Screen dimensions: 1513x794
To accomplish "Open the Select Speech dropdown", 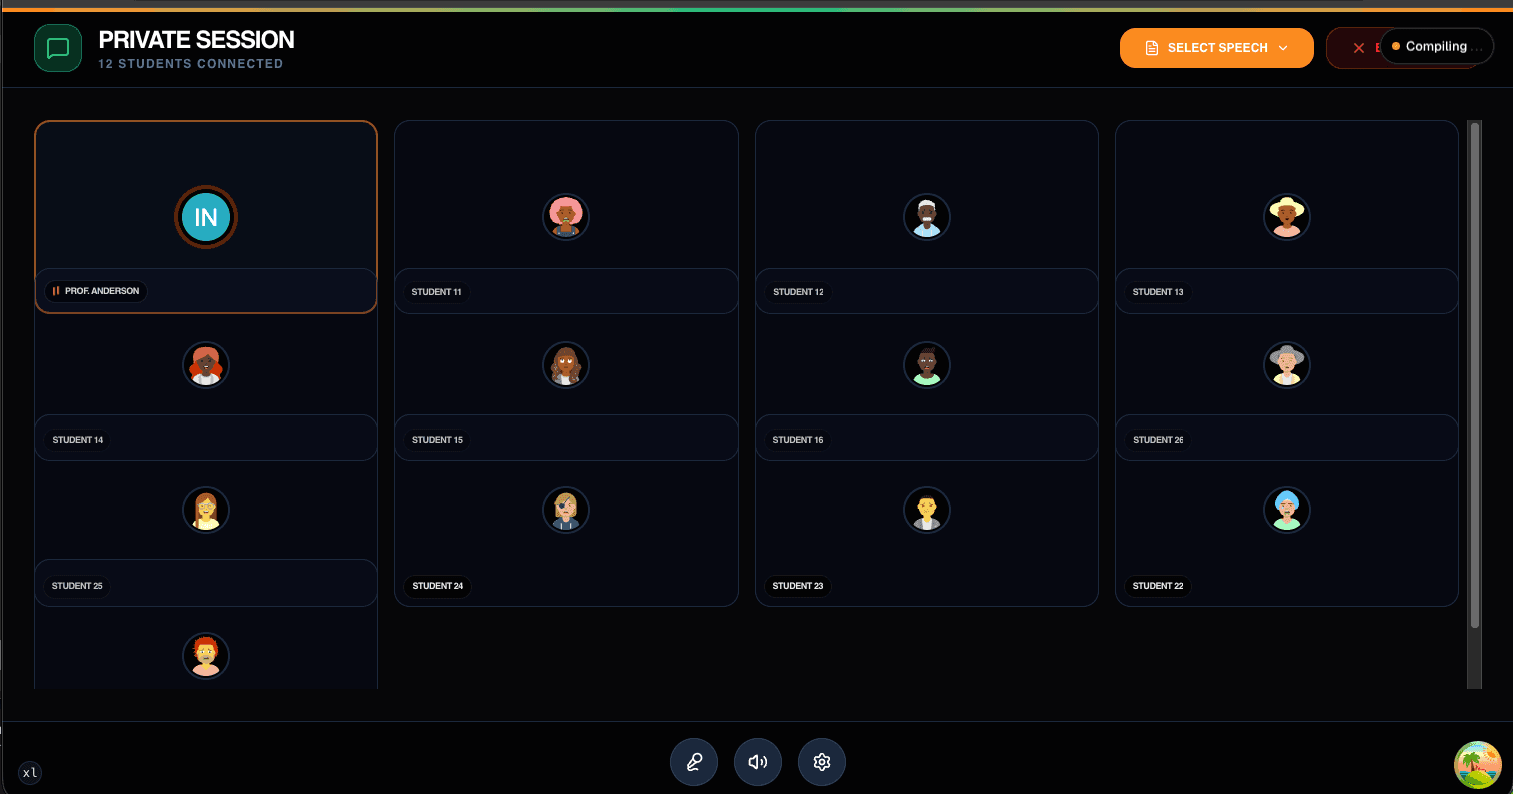I will coord(1217,48).
